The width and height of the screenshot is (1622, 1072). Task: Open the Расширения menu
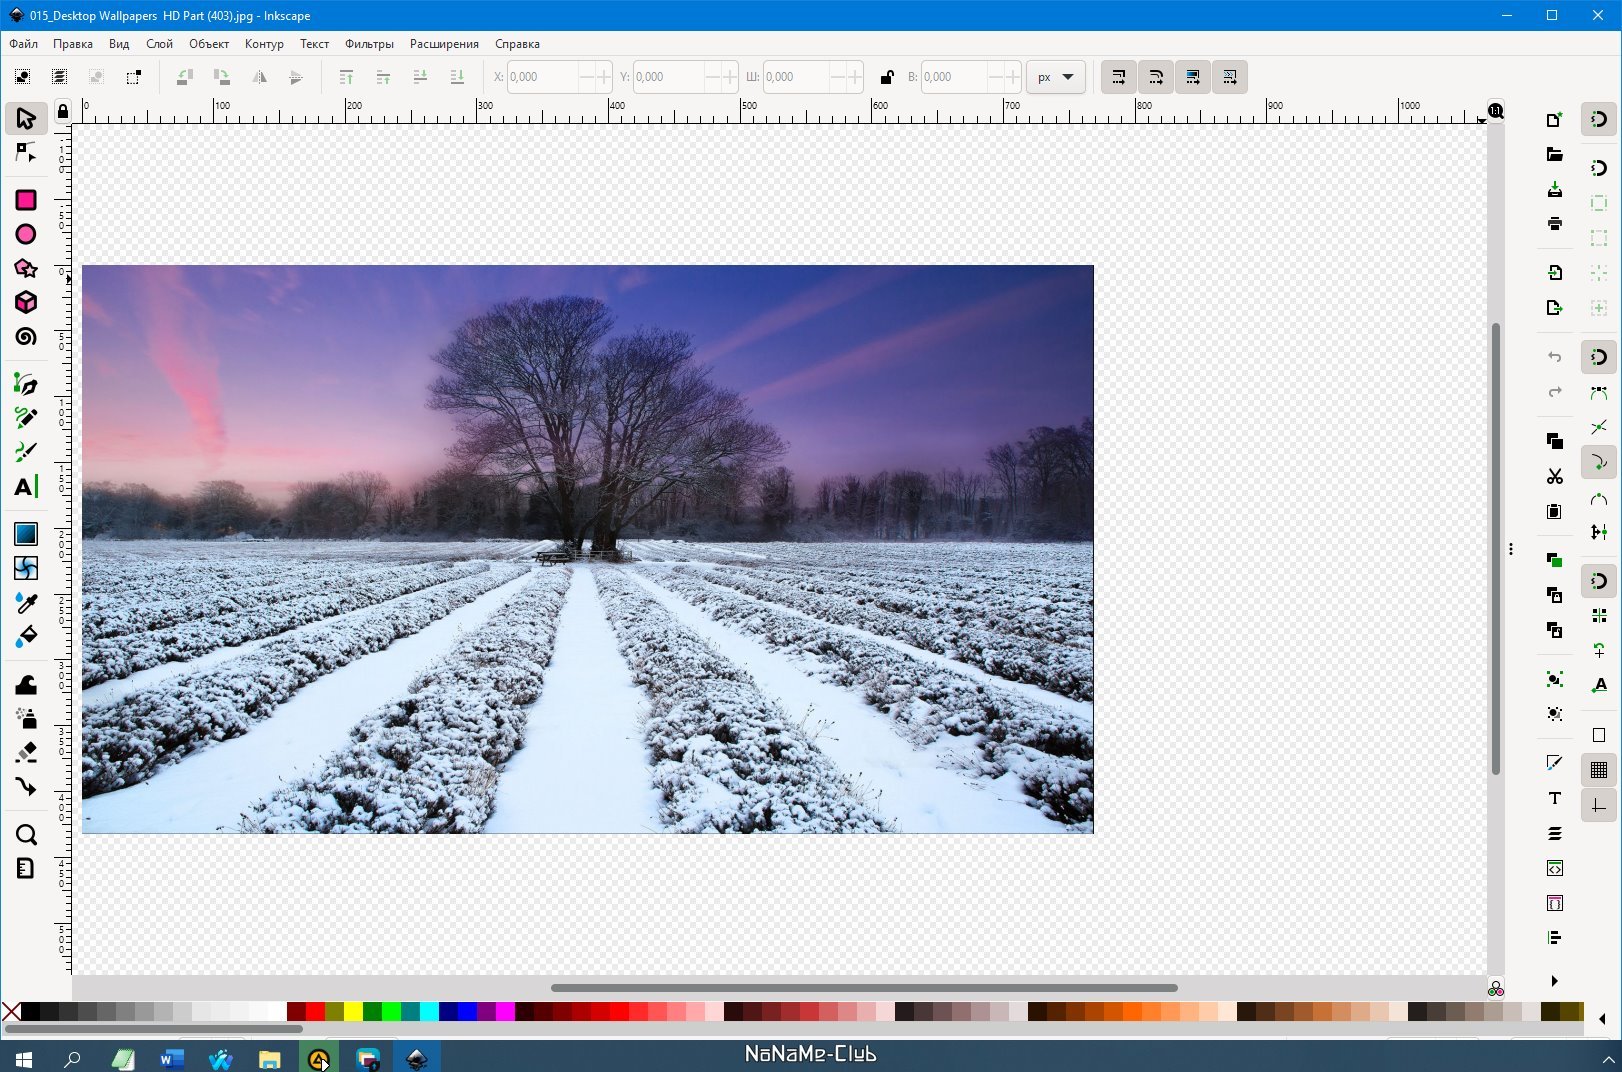(x=444, y=44)
